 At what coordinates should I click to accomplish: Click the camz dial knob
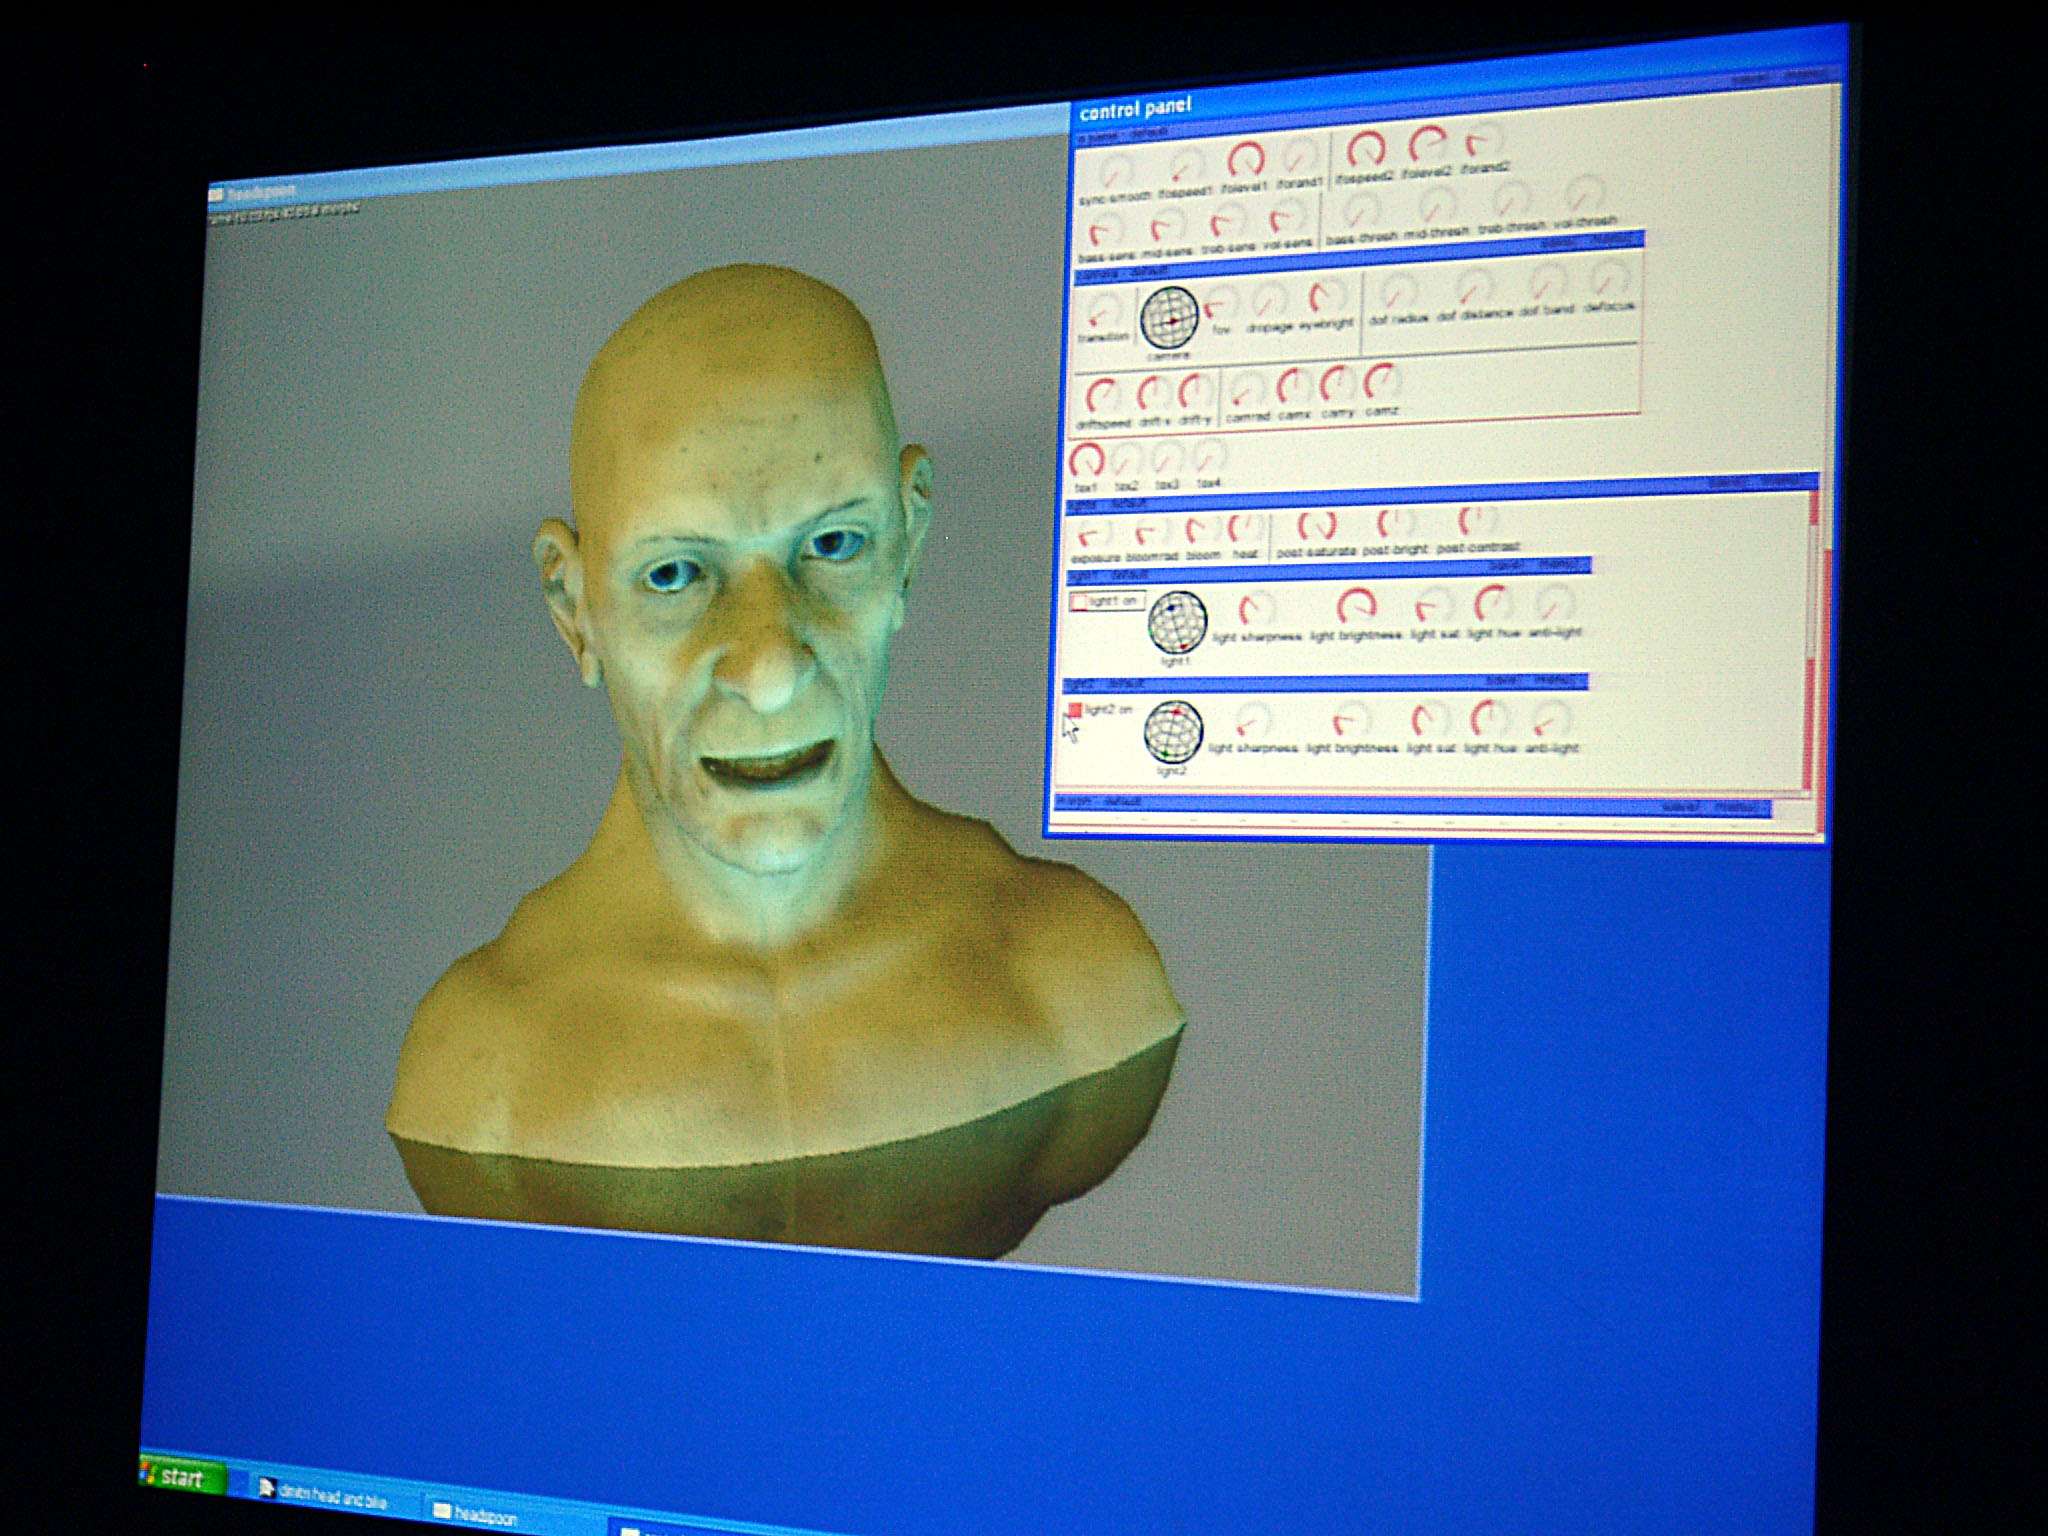pyautogui.click(x=1381, y=380)
